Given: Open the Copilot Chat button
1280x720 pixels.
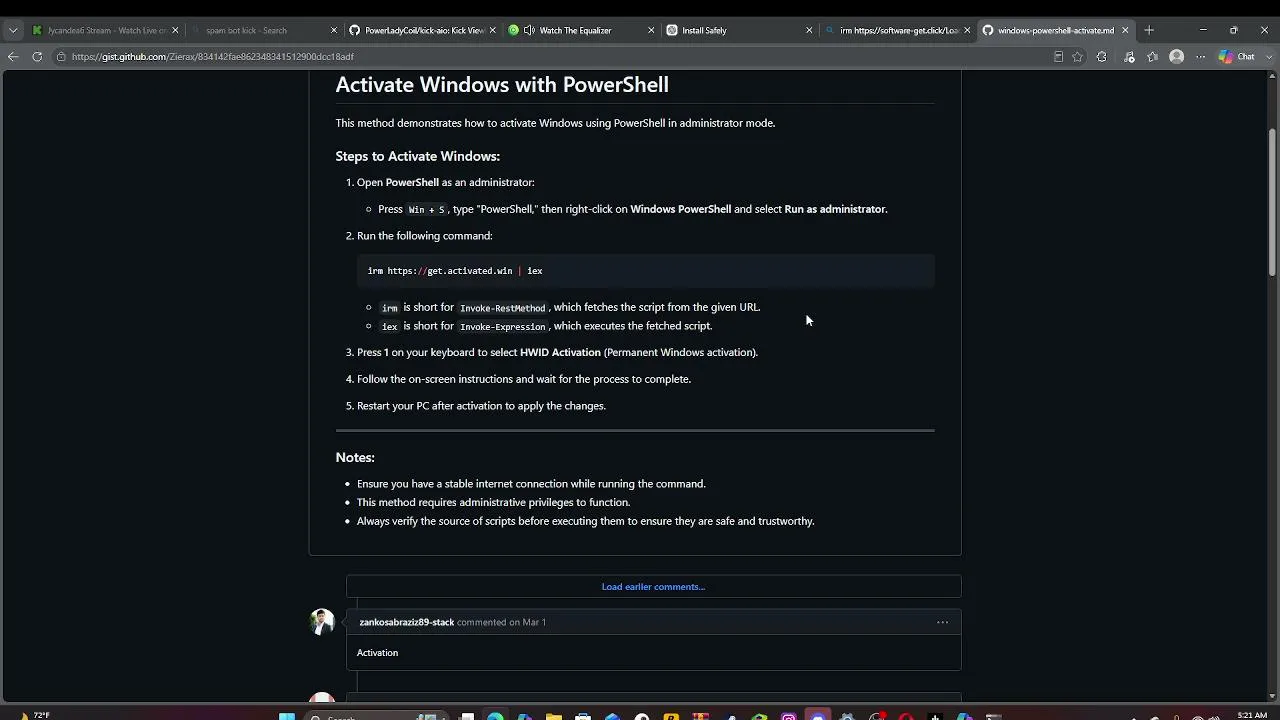Looking at the screenshot, I should pyautogui.click(x=1236, y=57).
